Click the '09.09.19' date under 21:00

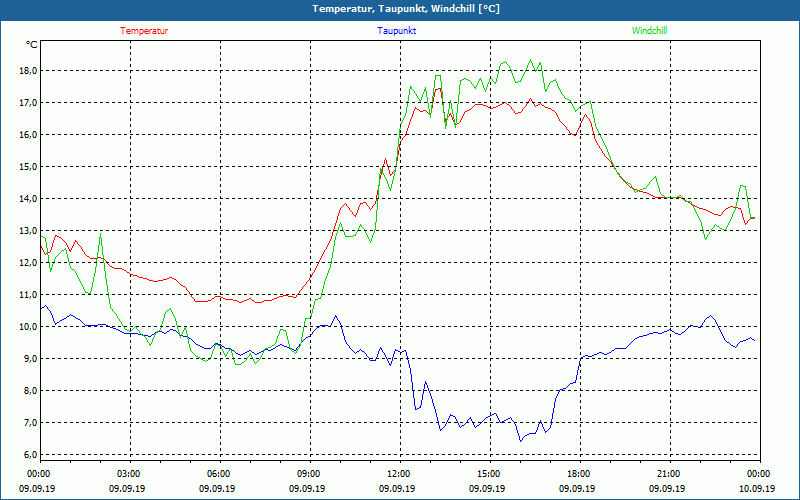point(667,488)
